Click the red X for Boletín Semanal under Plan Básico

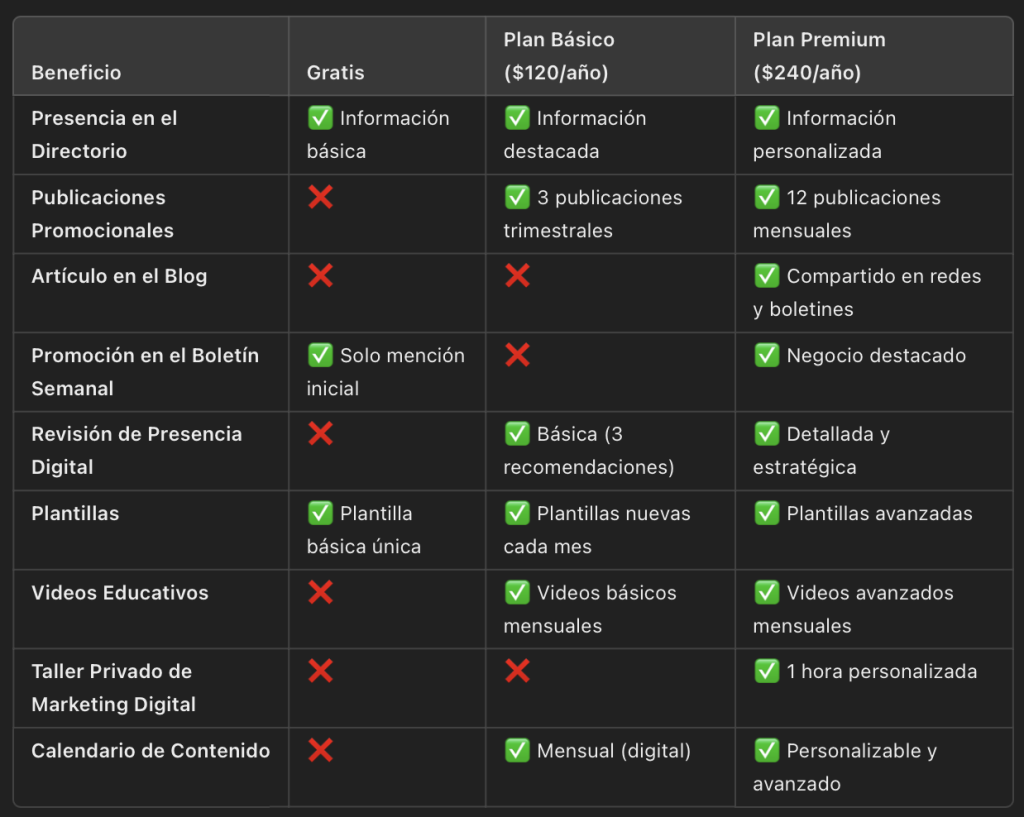(517, 355)
